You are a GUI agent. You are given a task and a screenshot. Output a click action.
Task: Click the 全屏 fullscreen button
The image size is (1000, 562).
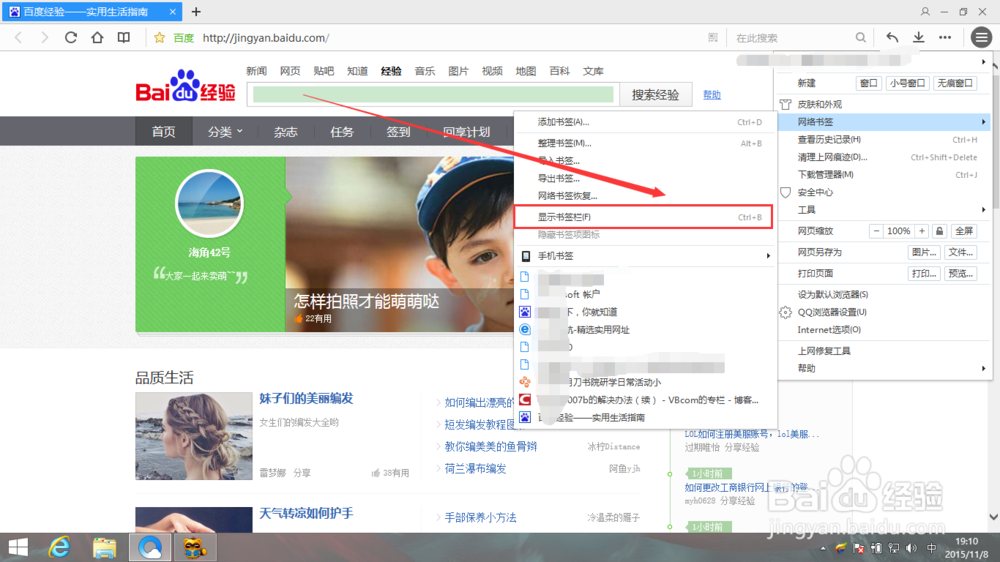(x=964, y=231)
